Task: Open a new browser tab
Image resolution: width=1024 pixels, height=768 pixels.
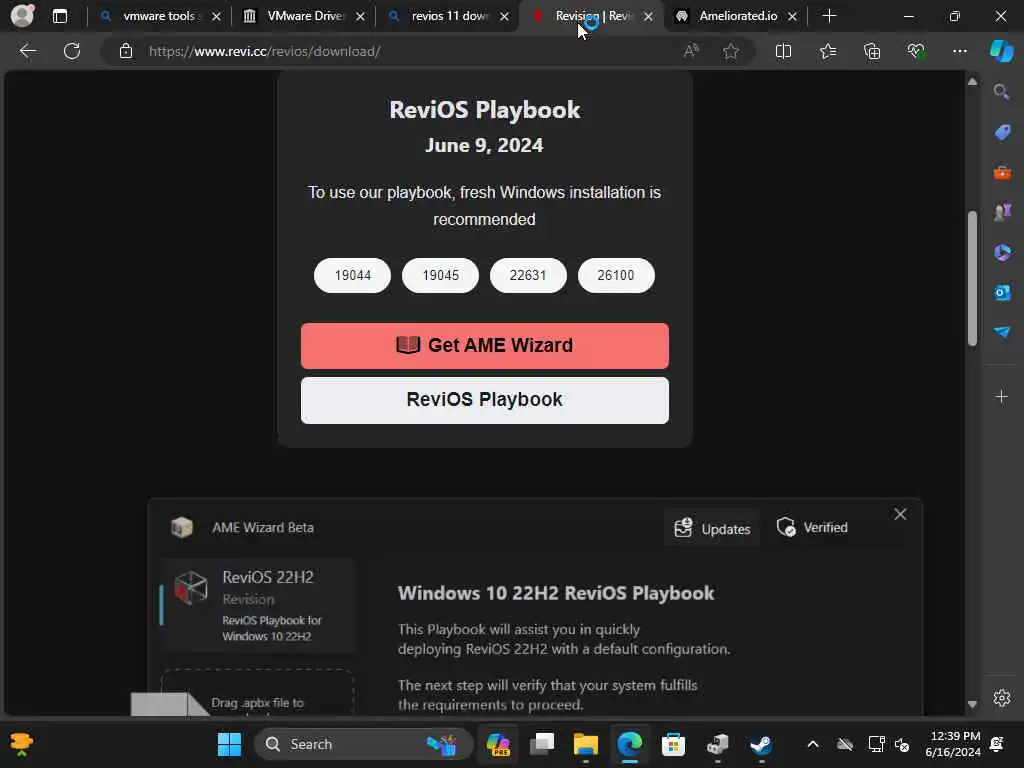Action: [x=829, y=16]
